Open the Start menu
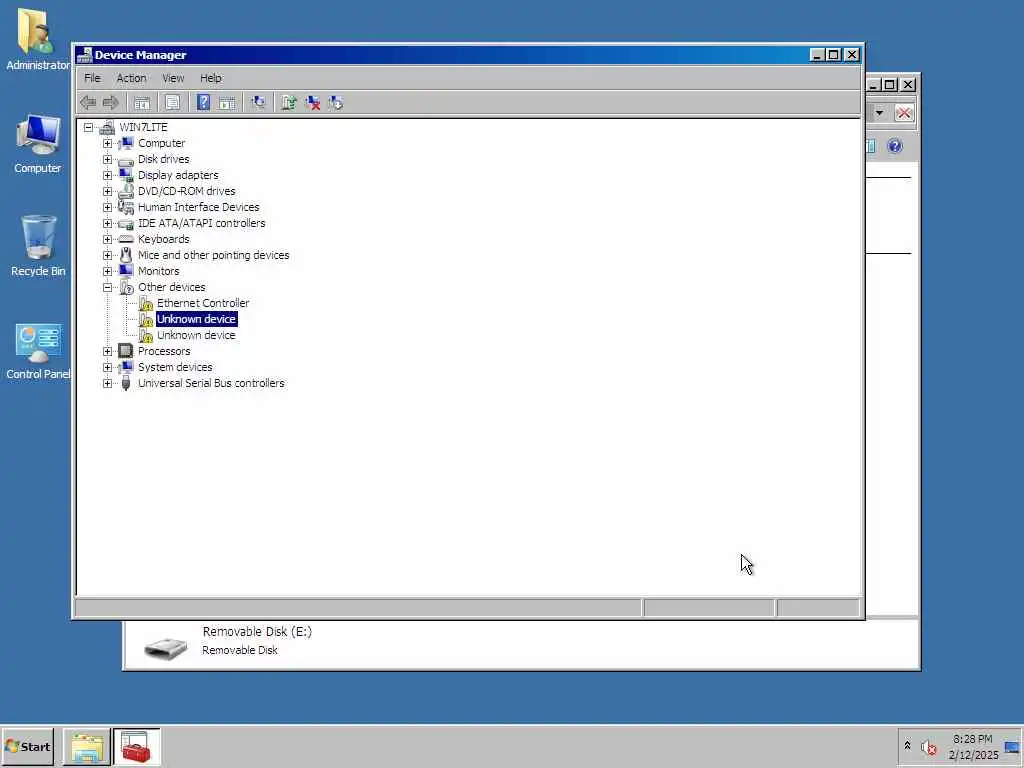 click(27, 746)
